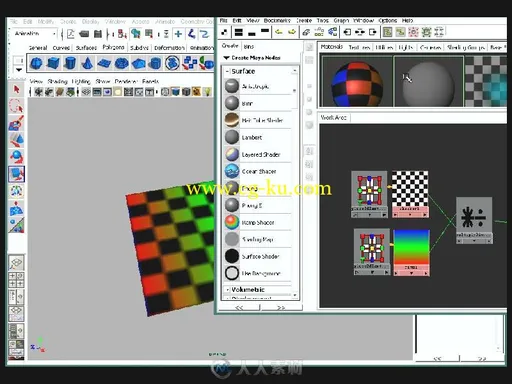The height and width of the screenshot is (384, 512).
Task: Select the lasso tool in the toolbox
Action: coord(16,106)
